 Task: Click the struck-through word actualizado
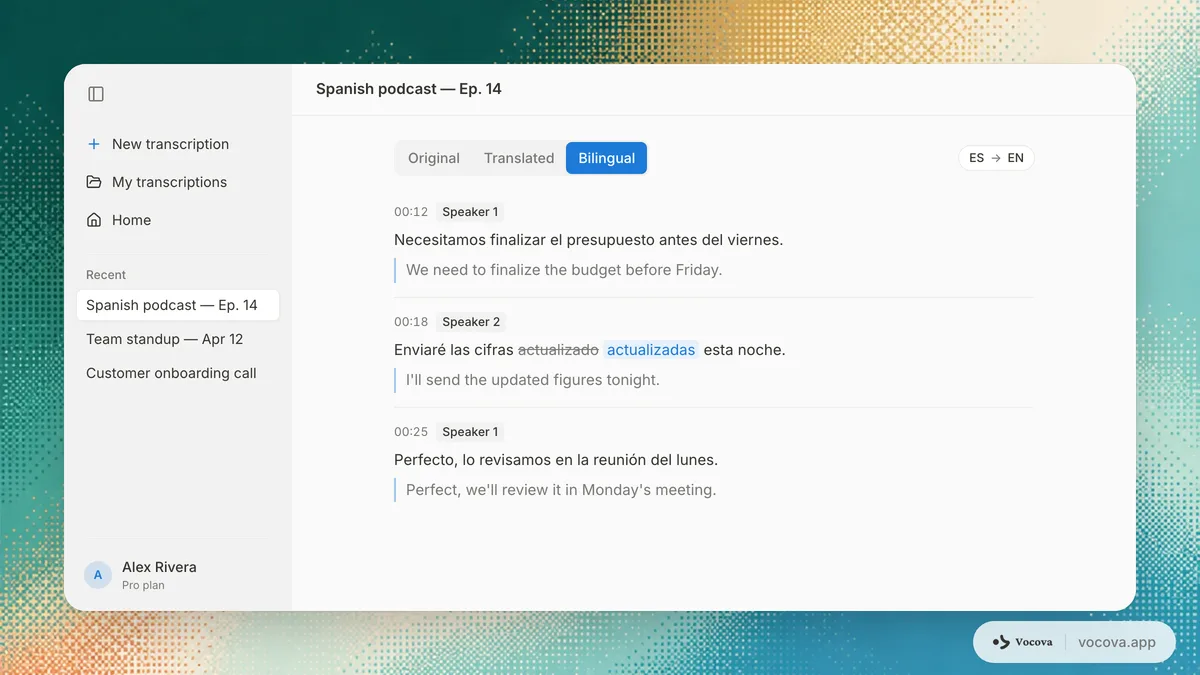tap(558, 350)
